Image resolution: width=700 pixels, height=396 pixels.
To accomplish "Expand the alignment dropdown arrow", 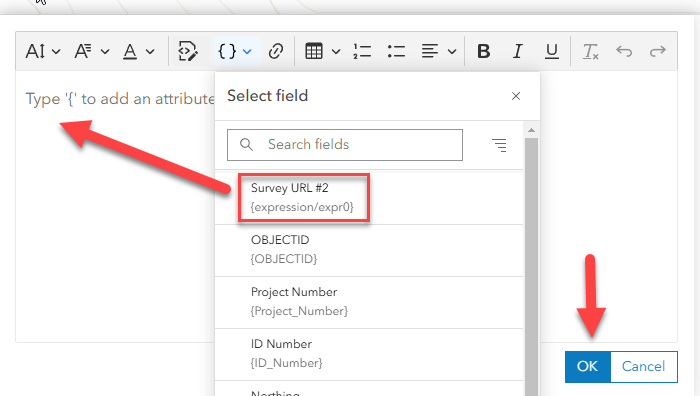I will coord(452,52).
